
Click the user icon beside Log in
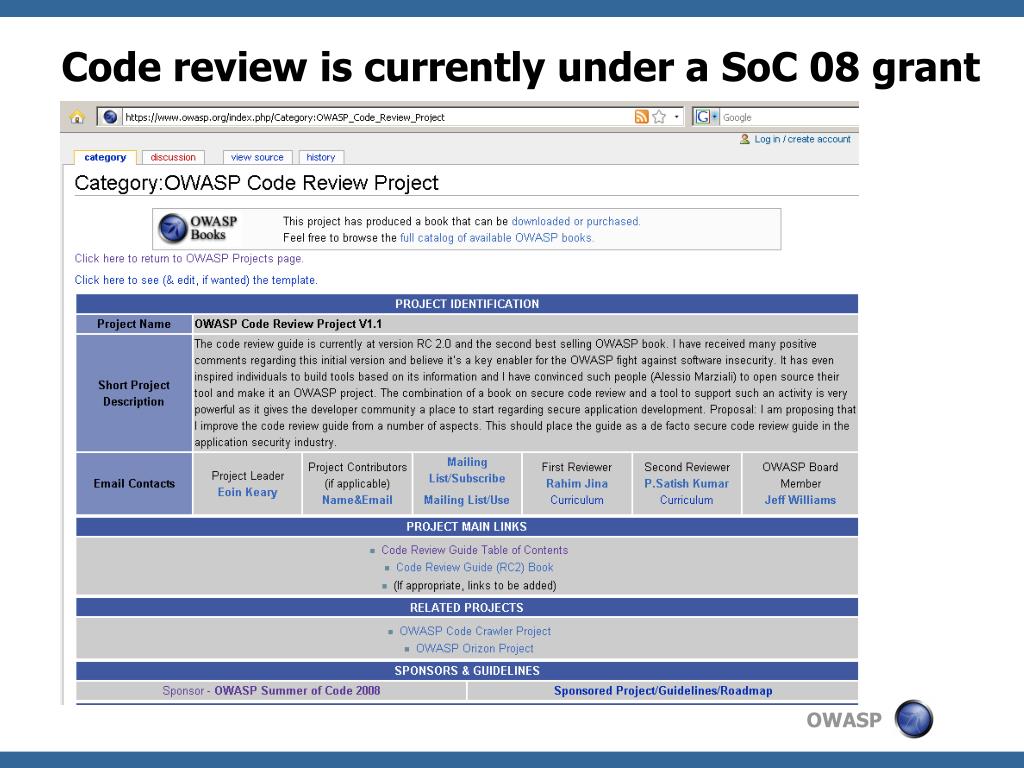tap(744, 139)
